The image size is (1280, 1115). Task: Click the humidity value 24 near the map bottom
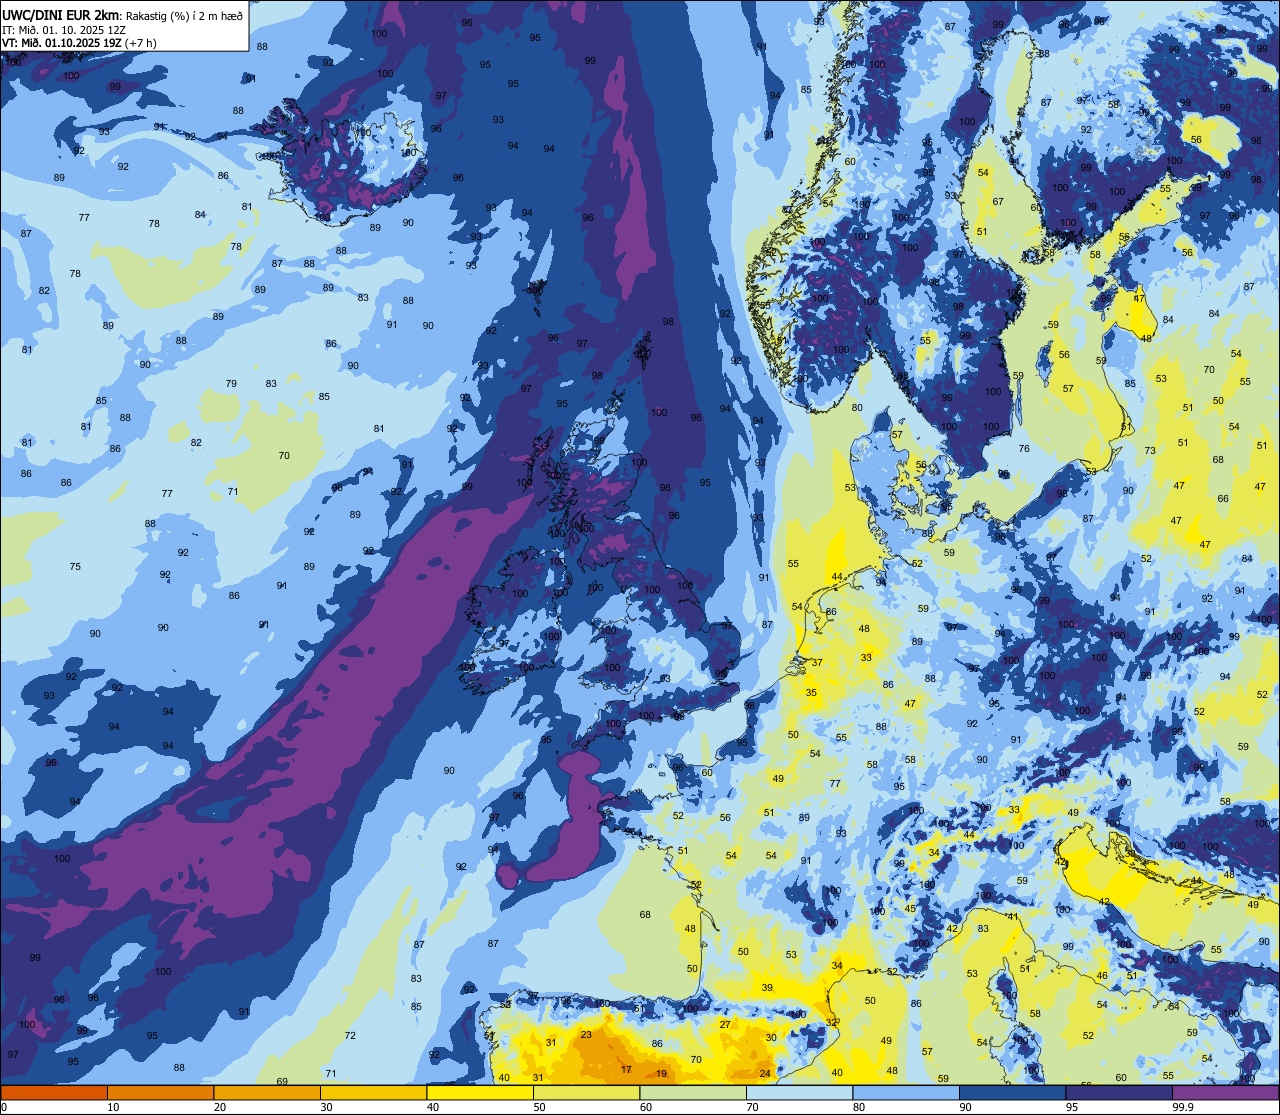(765, 1074)
